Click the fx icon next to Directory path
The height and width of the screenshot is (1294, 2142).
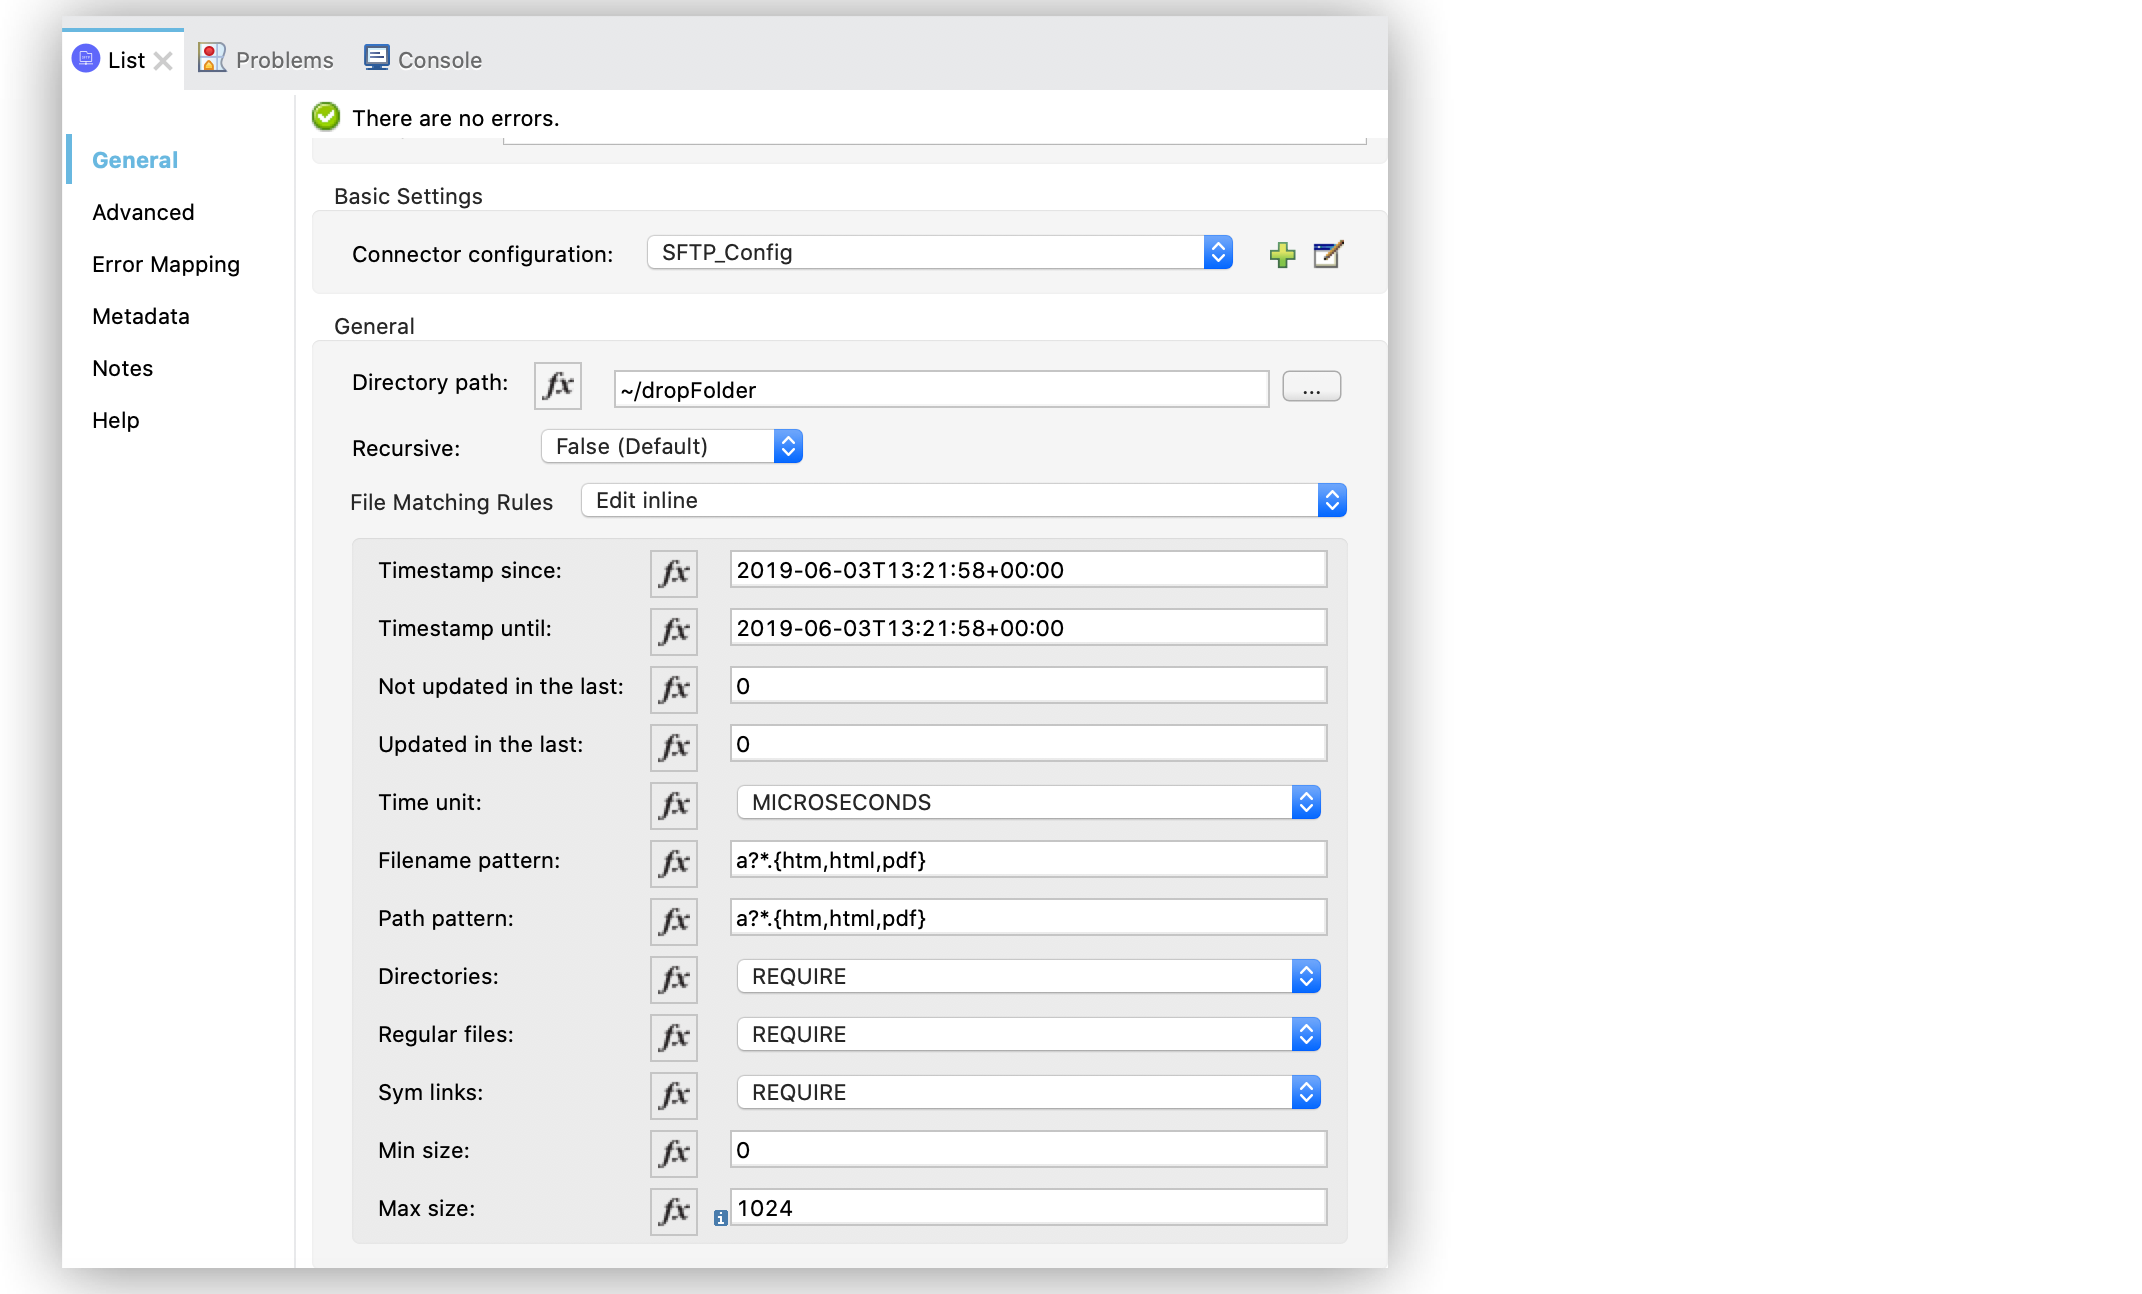(x=560, y=385)
